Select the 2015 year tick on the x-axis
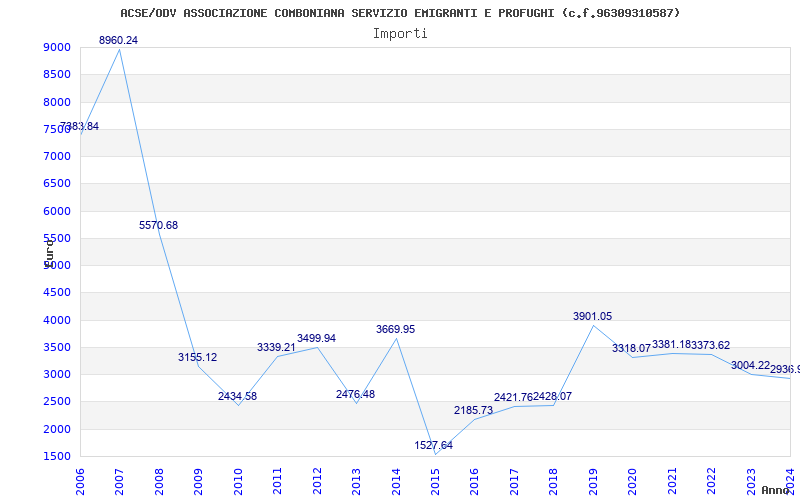The image size is (800, 500). coord(436,478)
